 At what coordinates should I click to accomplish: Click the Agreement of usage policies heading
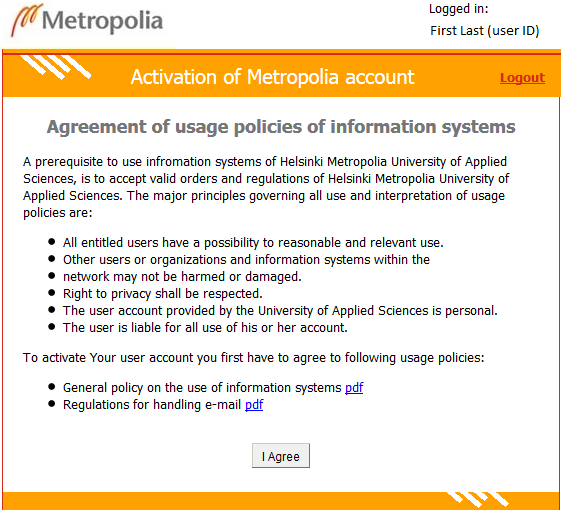coord(281,127)
